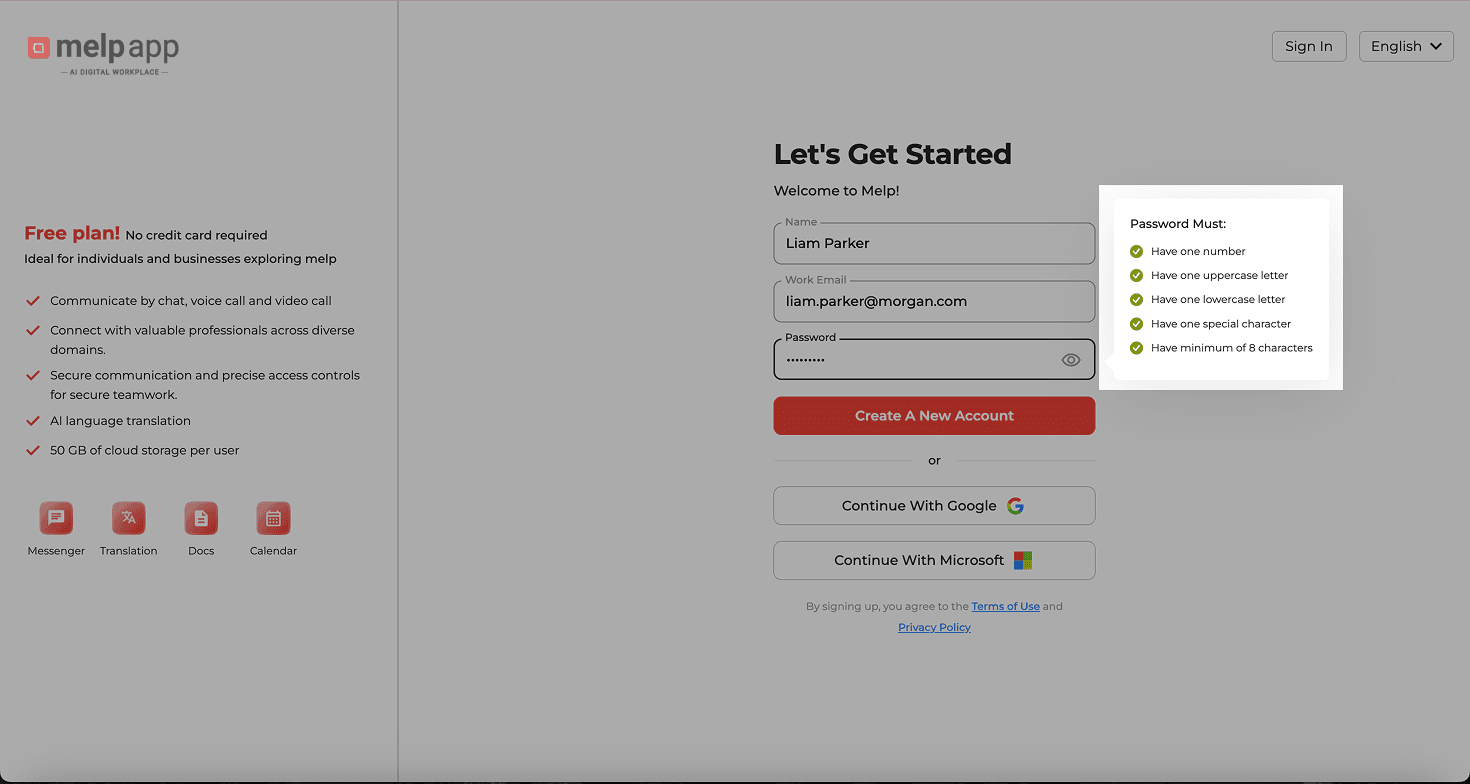Click the Sign In button
Screen dimensions: 1470x784
[1308, 46]
